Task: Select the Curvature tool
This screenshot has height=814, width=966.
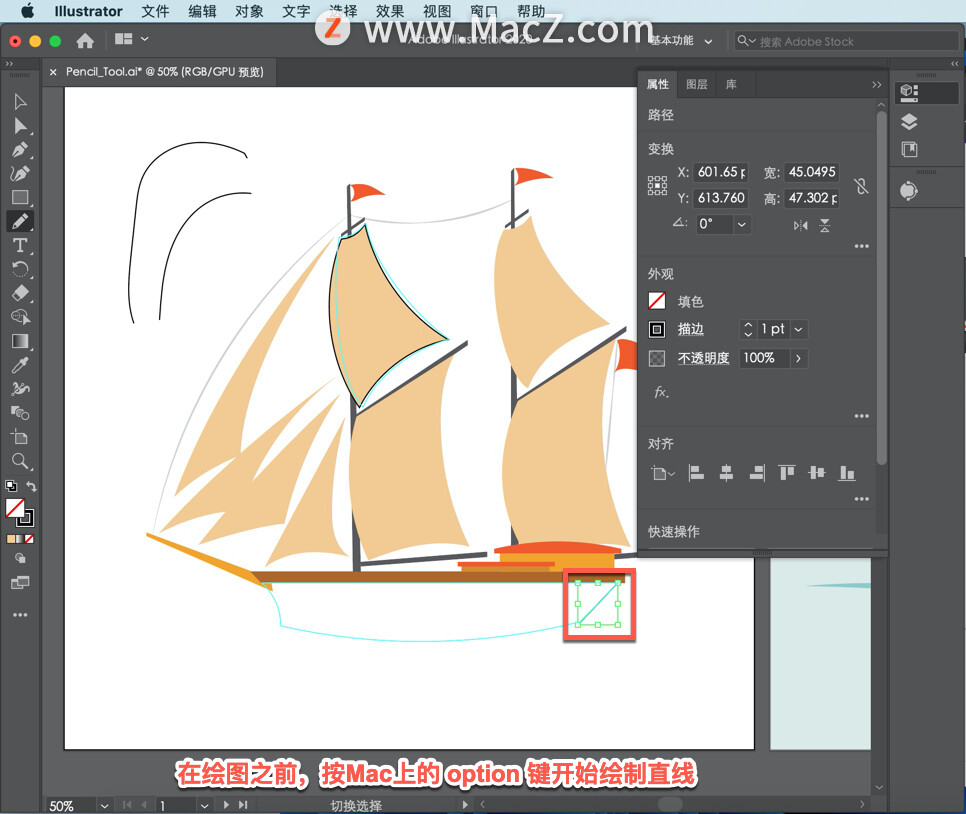Action: tap(20, 174)
